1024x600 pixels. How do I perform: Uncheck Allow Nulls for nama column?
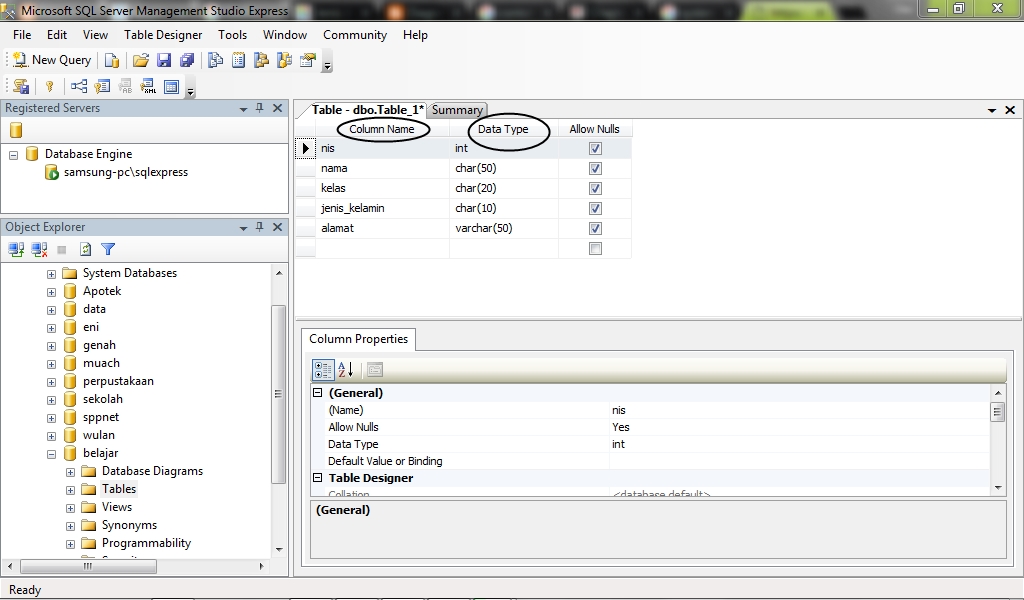[595, 168]
